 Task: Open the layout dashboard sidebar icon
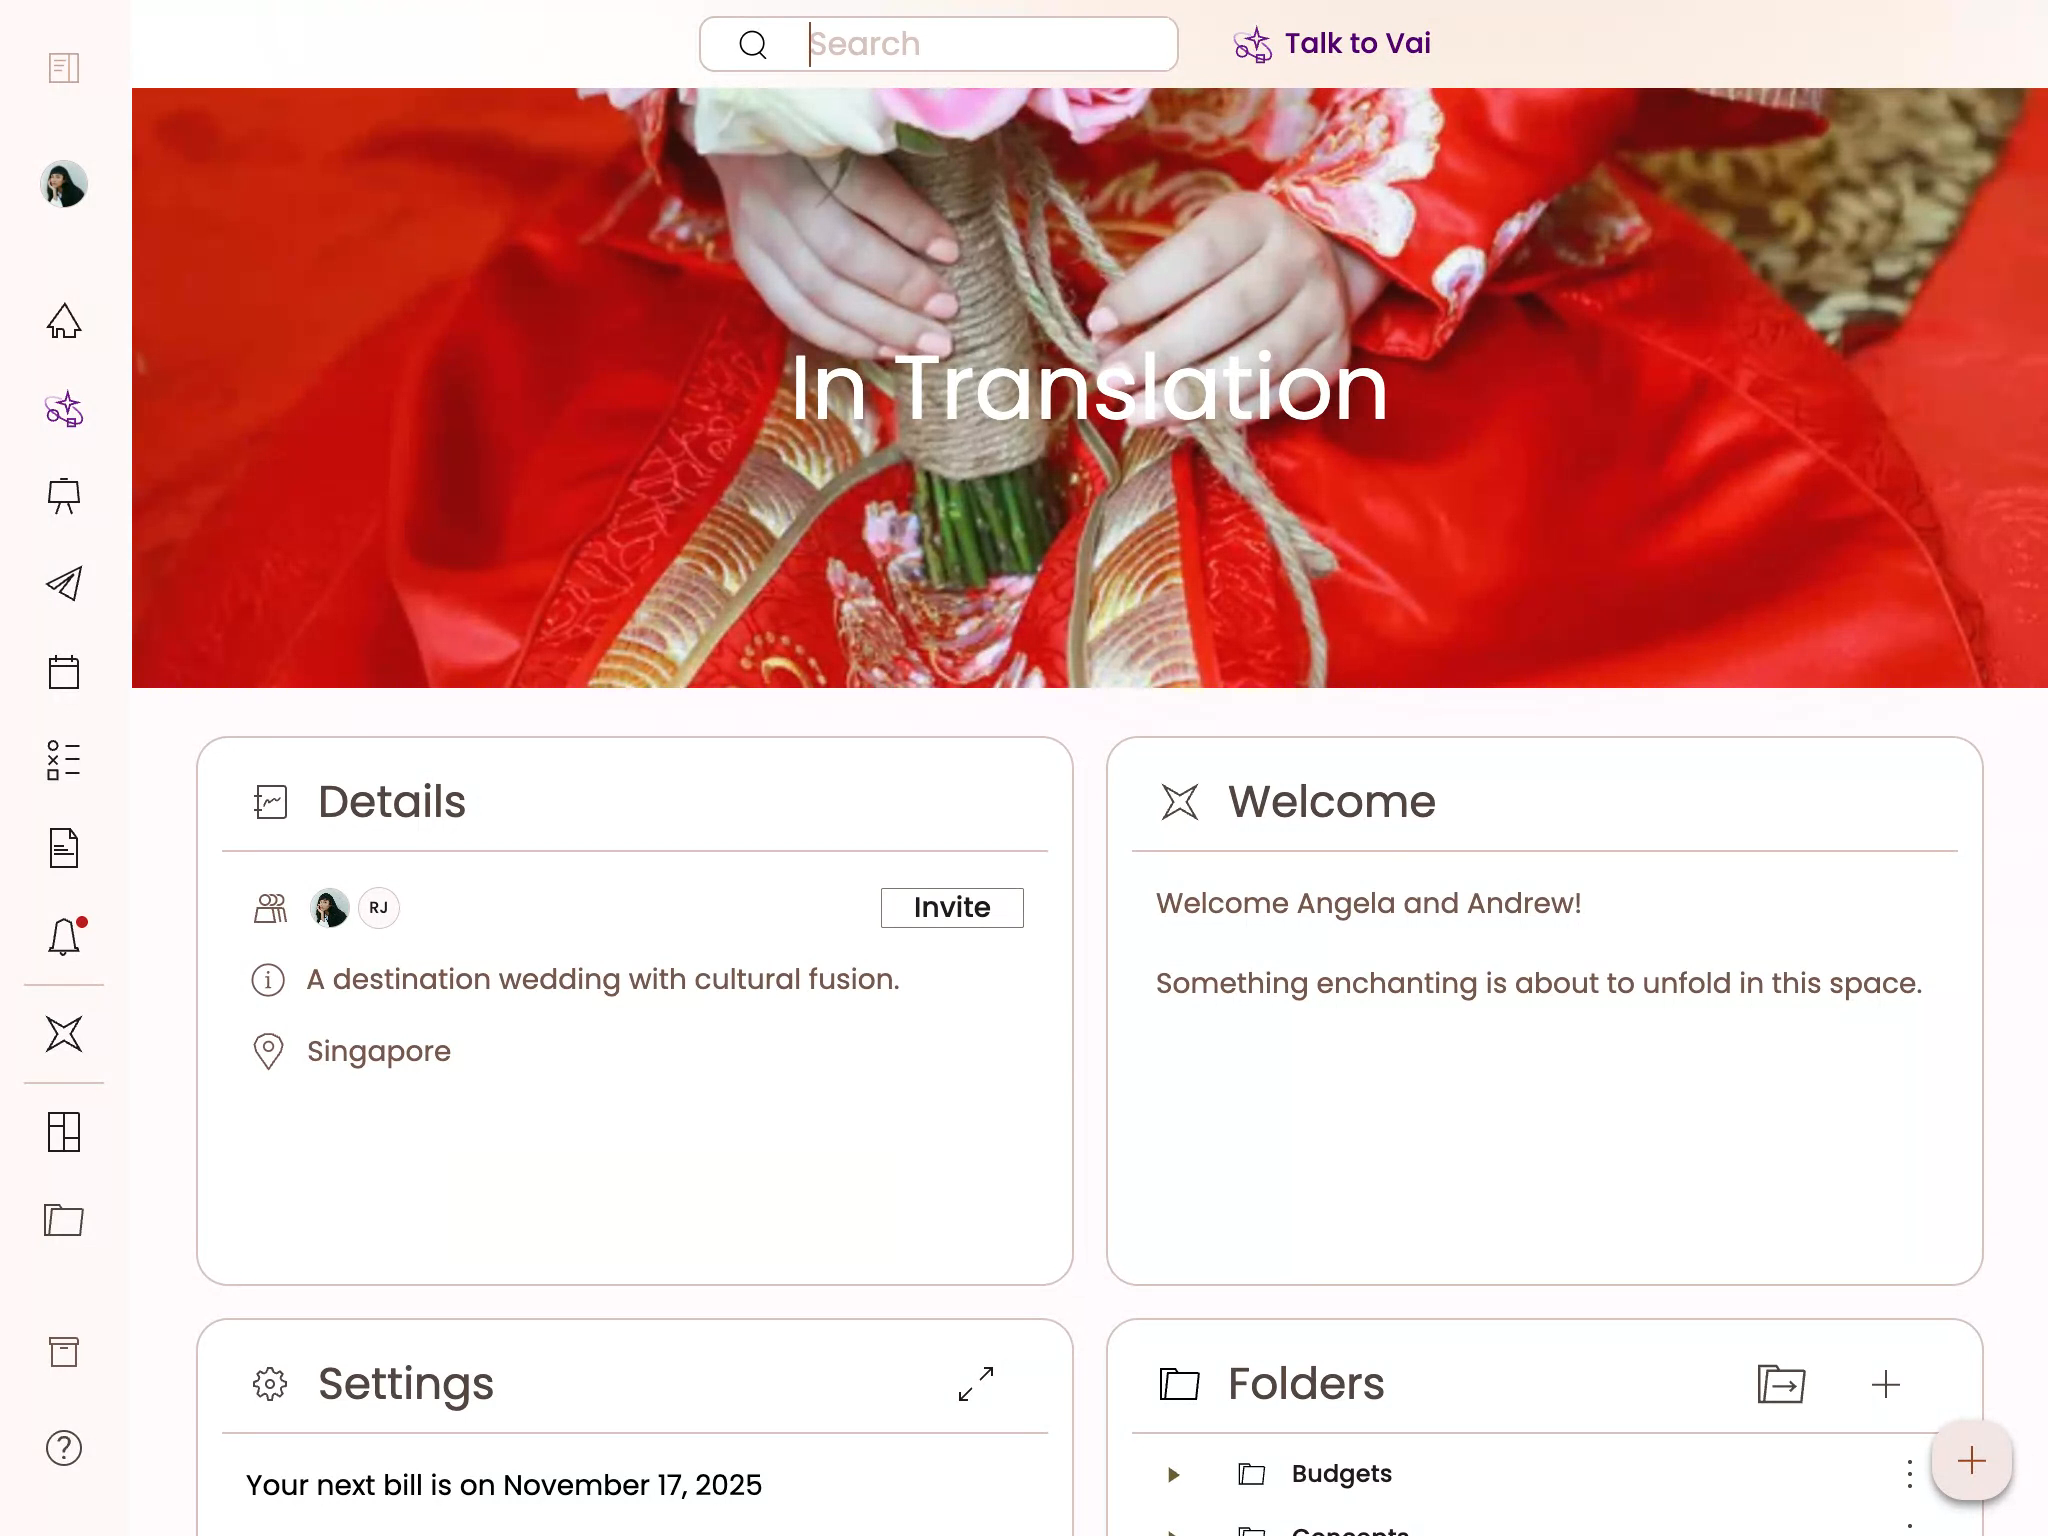tap(64, 1132)
